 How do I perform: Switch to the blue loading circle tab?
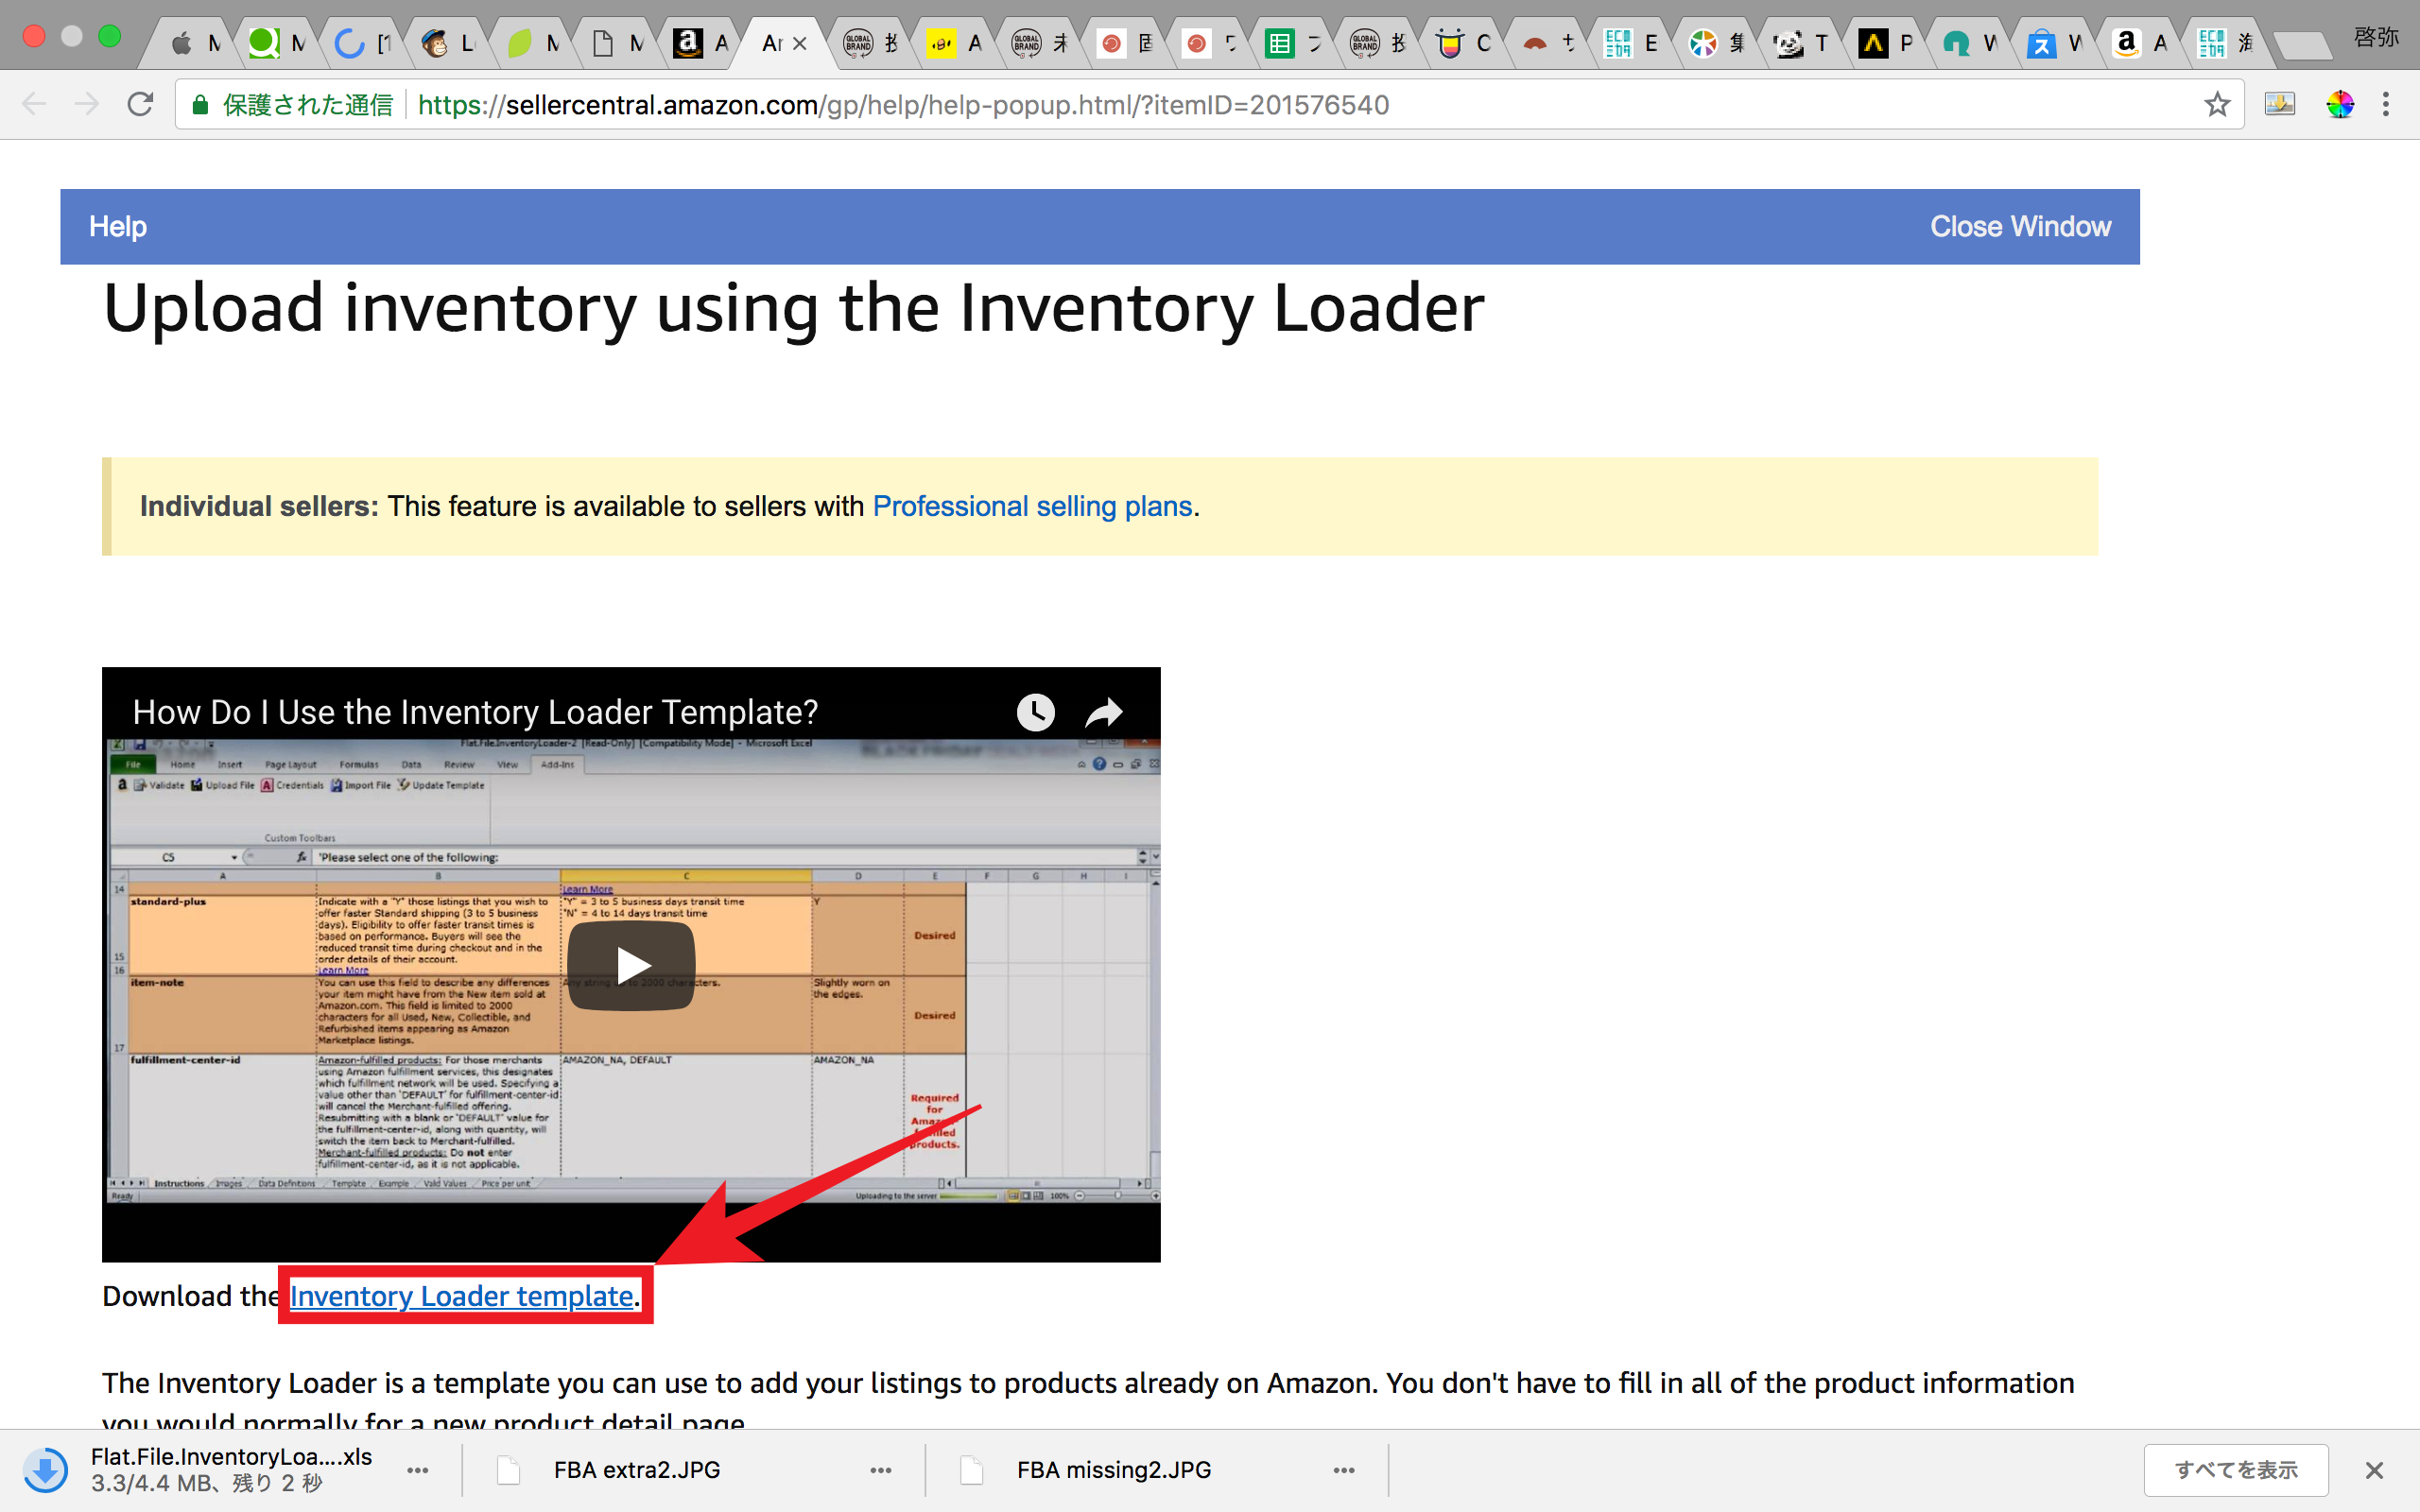point(349,43)
